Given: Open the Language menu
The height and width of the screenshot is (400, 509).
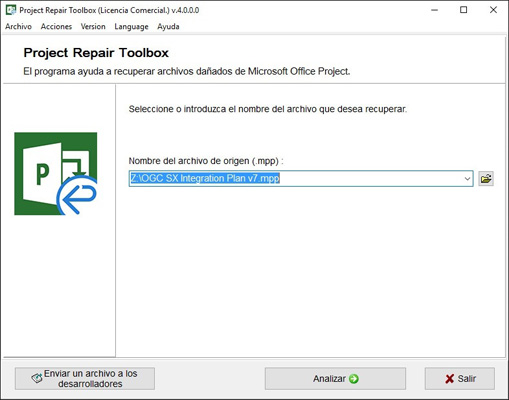Looking at the screenshot, I should point(131,27).
